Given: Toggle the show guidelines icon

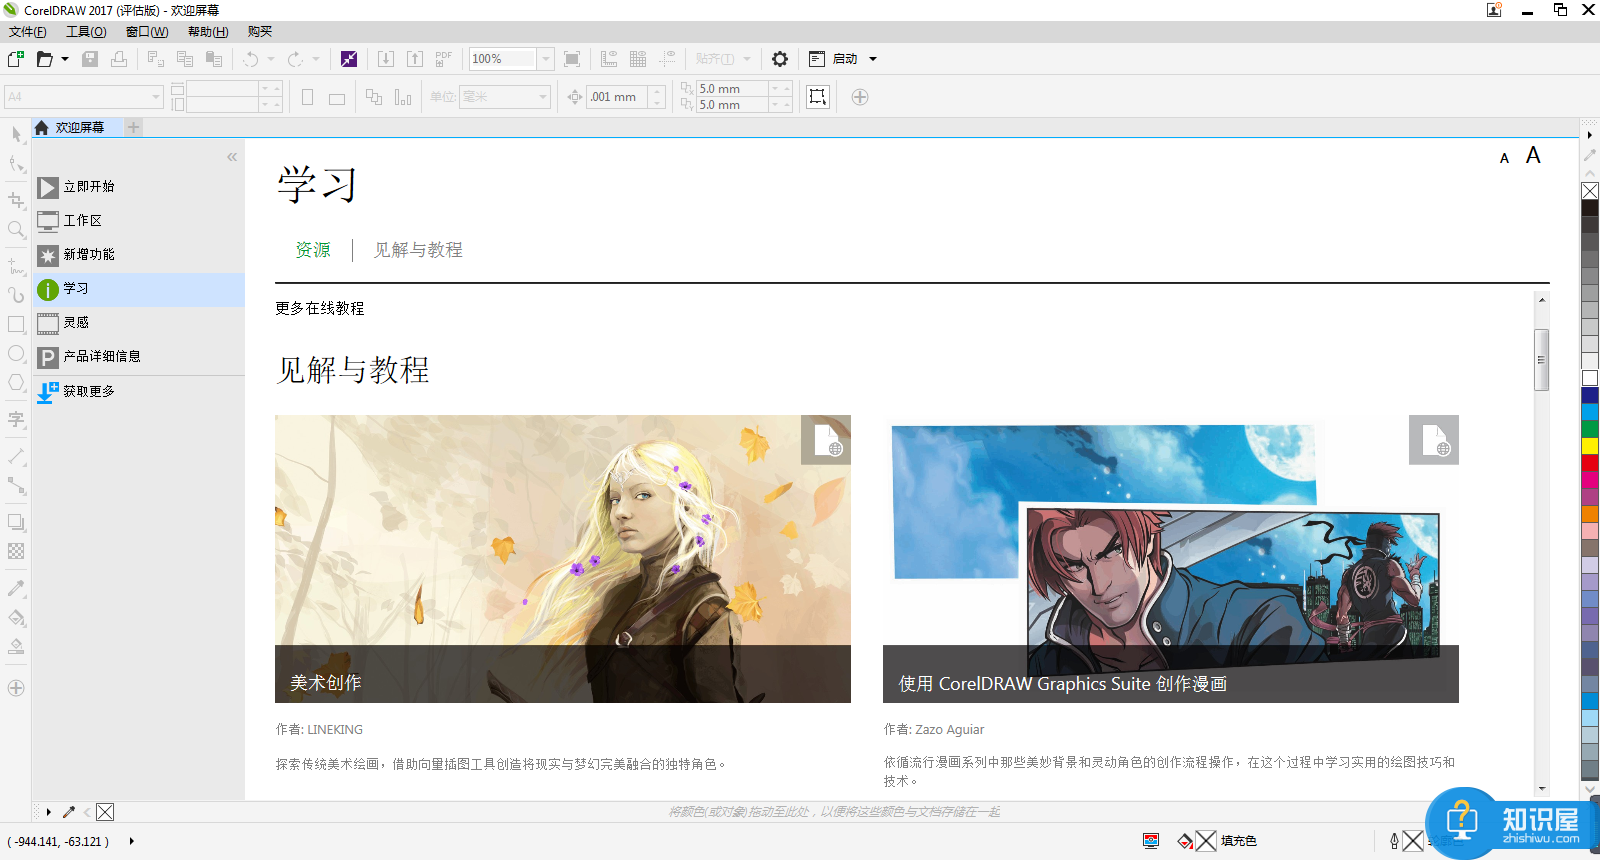Looking at the screenshot, I should 667,59.
